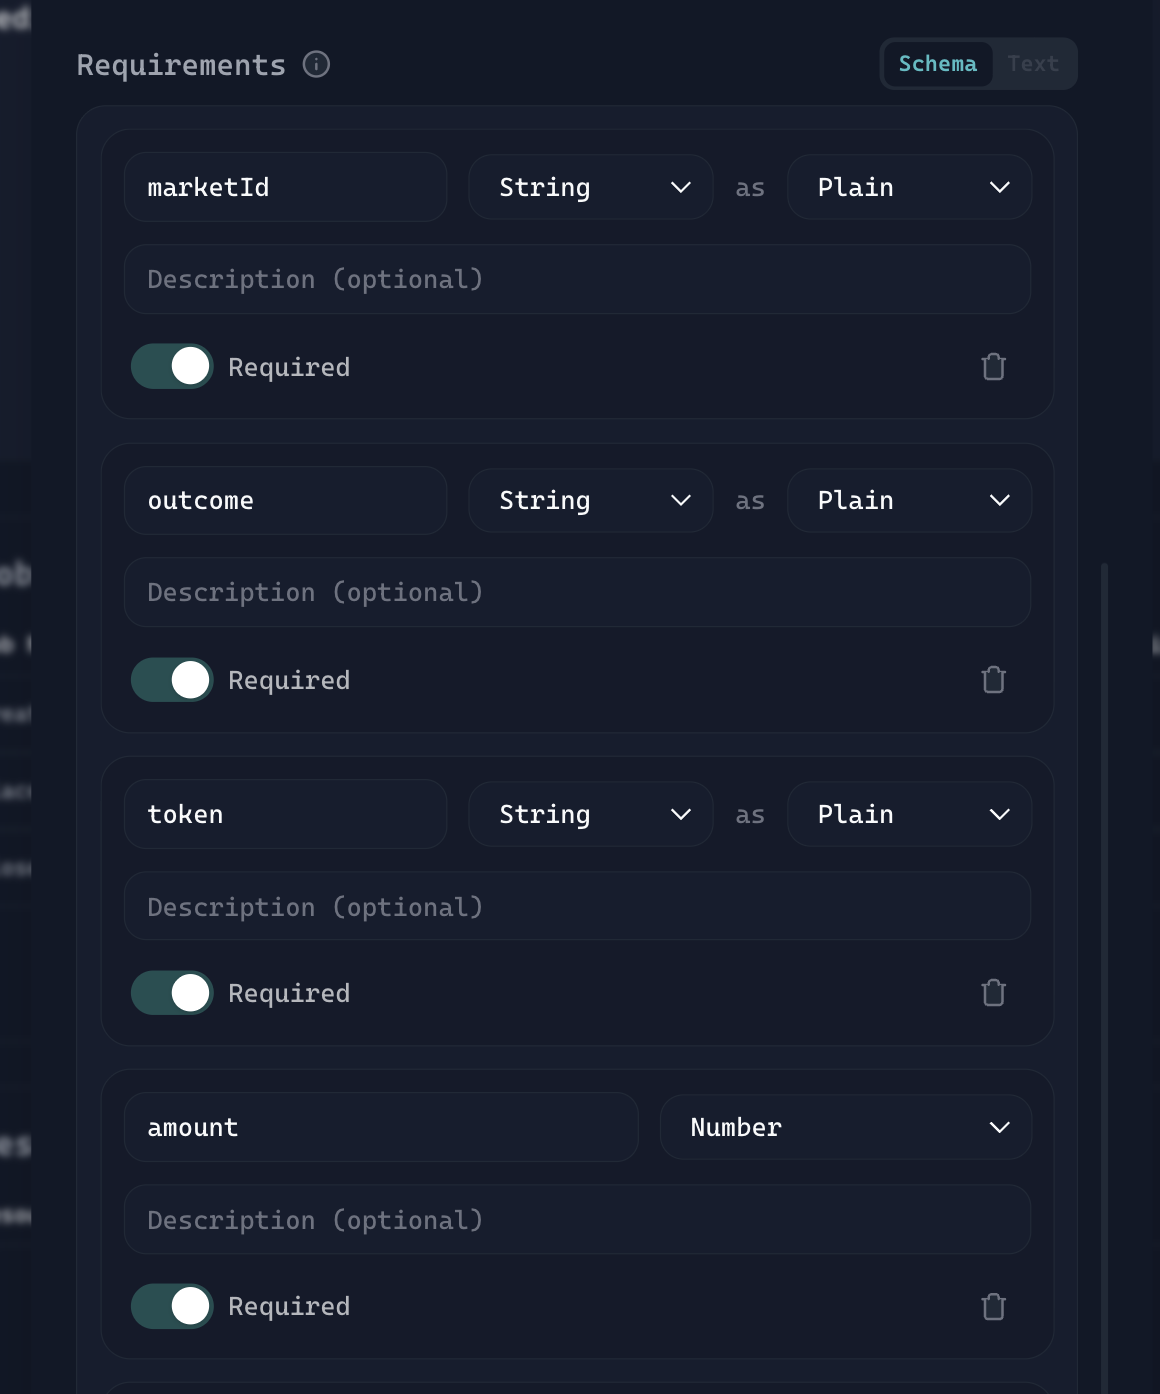1160x1394 pixels.
Task: Delete the outcome field with trash icon
Action: (993, 680)
